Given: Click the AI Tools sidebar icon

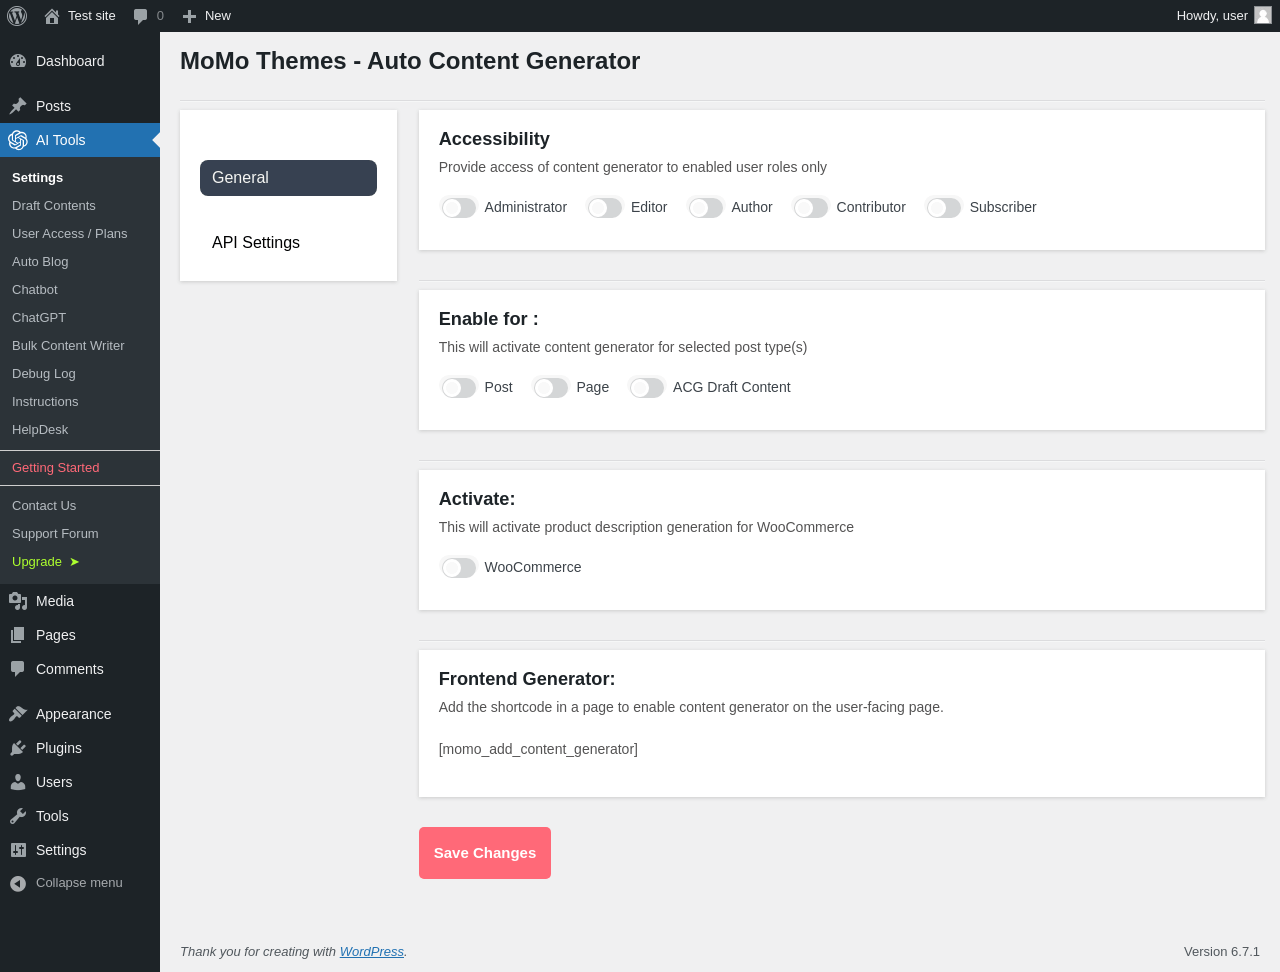Looking at the screenshot, I should [18, 140].
